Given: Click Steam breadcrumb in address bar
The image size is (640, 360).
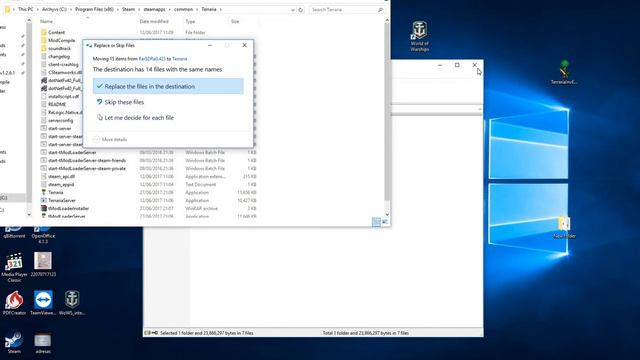Looking at the screenshot, I should (128, 9).
